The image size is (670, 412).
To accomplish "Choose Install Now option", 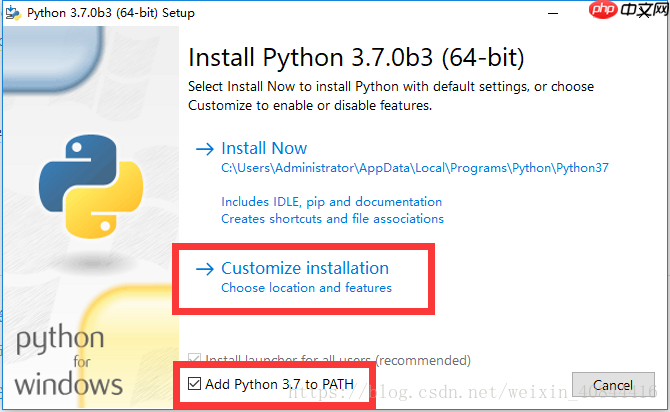I will point(264,148).
